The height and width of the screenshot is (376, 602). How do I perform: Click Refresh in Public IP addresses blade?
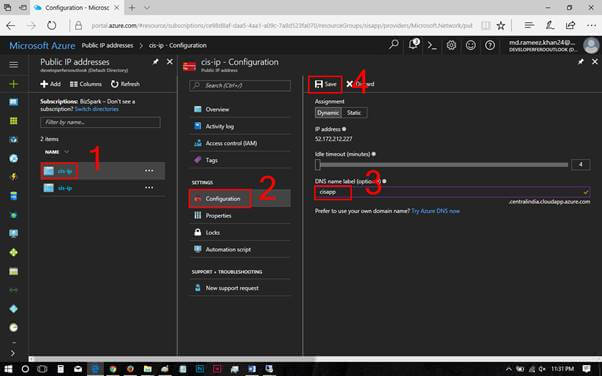click(x=126, y=84)
